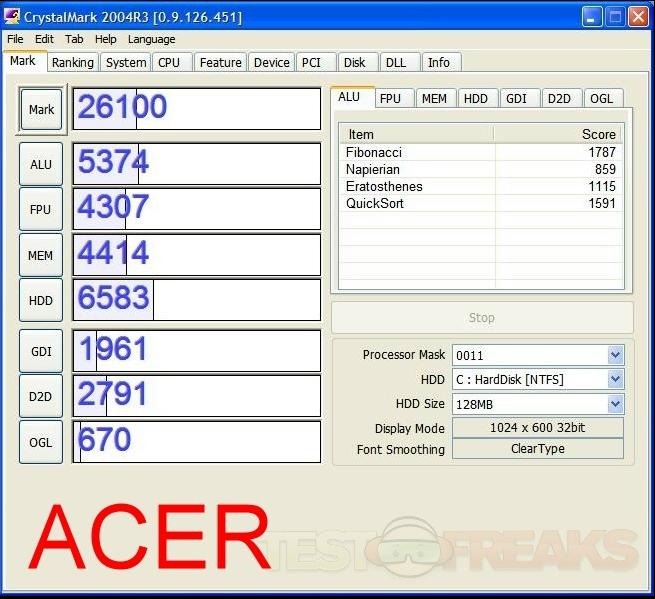
Task: Expand the Processor Mask dropdown
Action: coord(614,355)
